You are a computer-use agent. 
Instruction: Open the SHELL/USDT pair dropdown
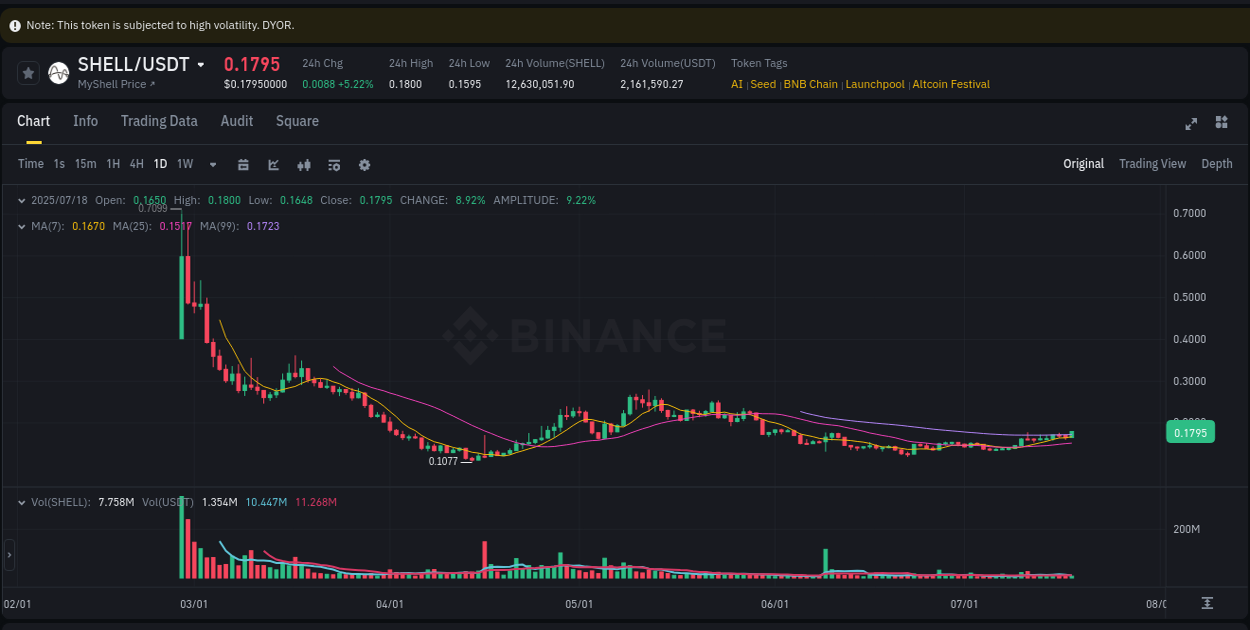[201, 63]
